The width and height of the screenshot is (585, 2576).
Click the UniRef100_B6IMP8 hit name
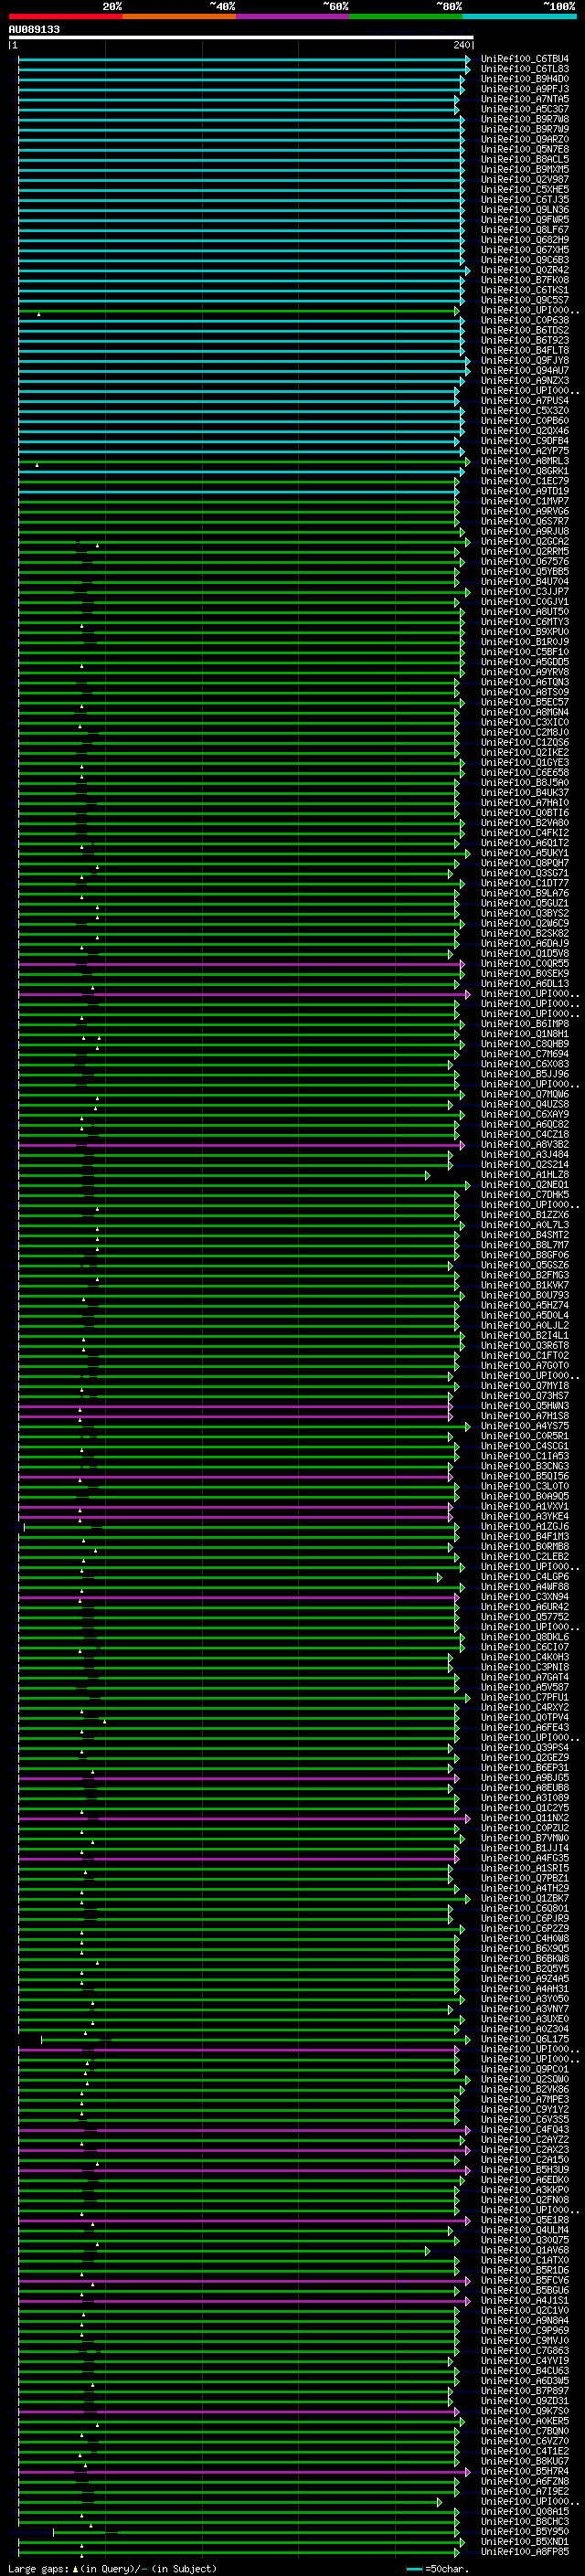(524, 1024)
